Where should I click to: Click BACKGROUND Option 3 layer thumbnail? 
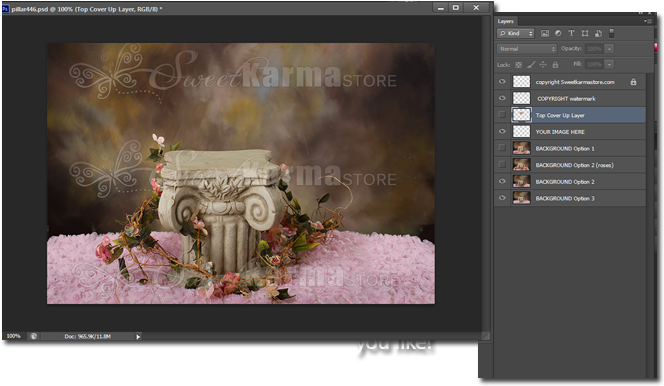tap(521, 198)
